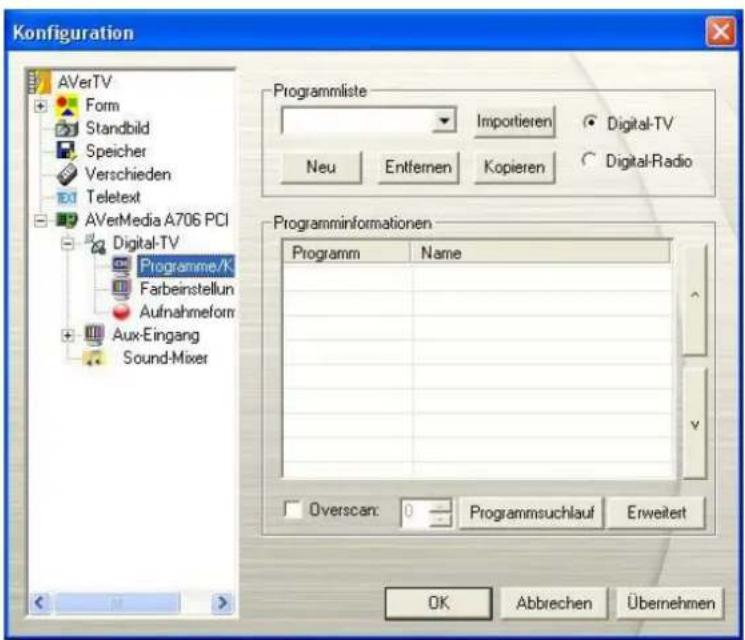
Task: Select Farbeinstellun tree item
Action: 187,288
